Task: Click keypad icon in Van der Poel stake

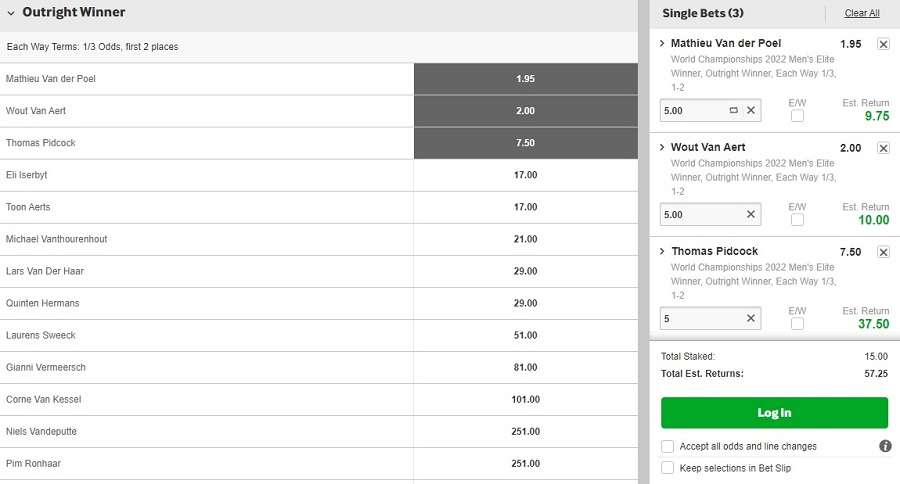Action: pos(733,110)
